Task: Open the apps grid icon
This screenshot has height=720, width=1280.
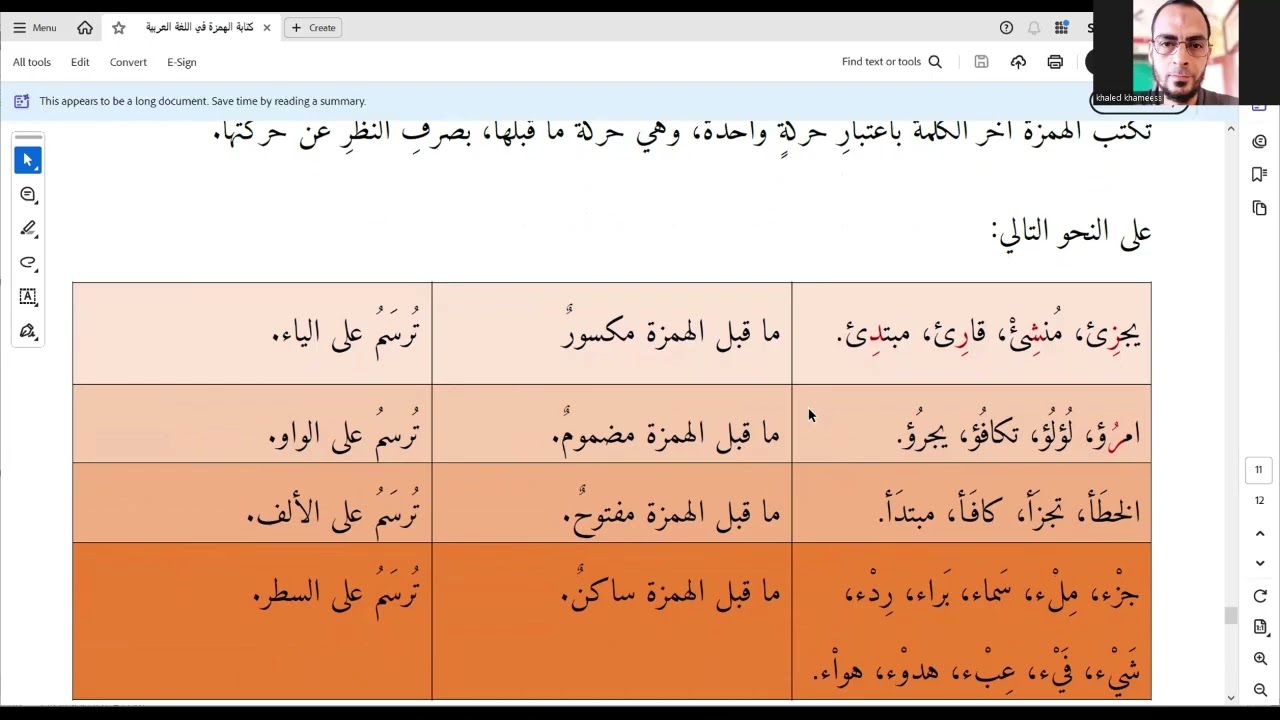Action: (1061, 28)
